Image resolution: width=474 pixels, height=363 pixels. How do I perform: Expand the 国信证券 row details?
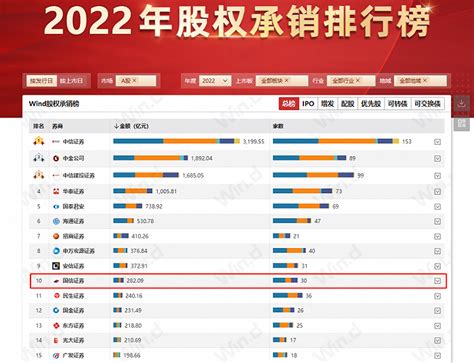click(437, 281)
